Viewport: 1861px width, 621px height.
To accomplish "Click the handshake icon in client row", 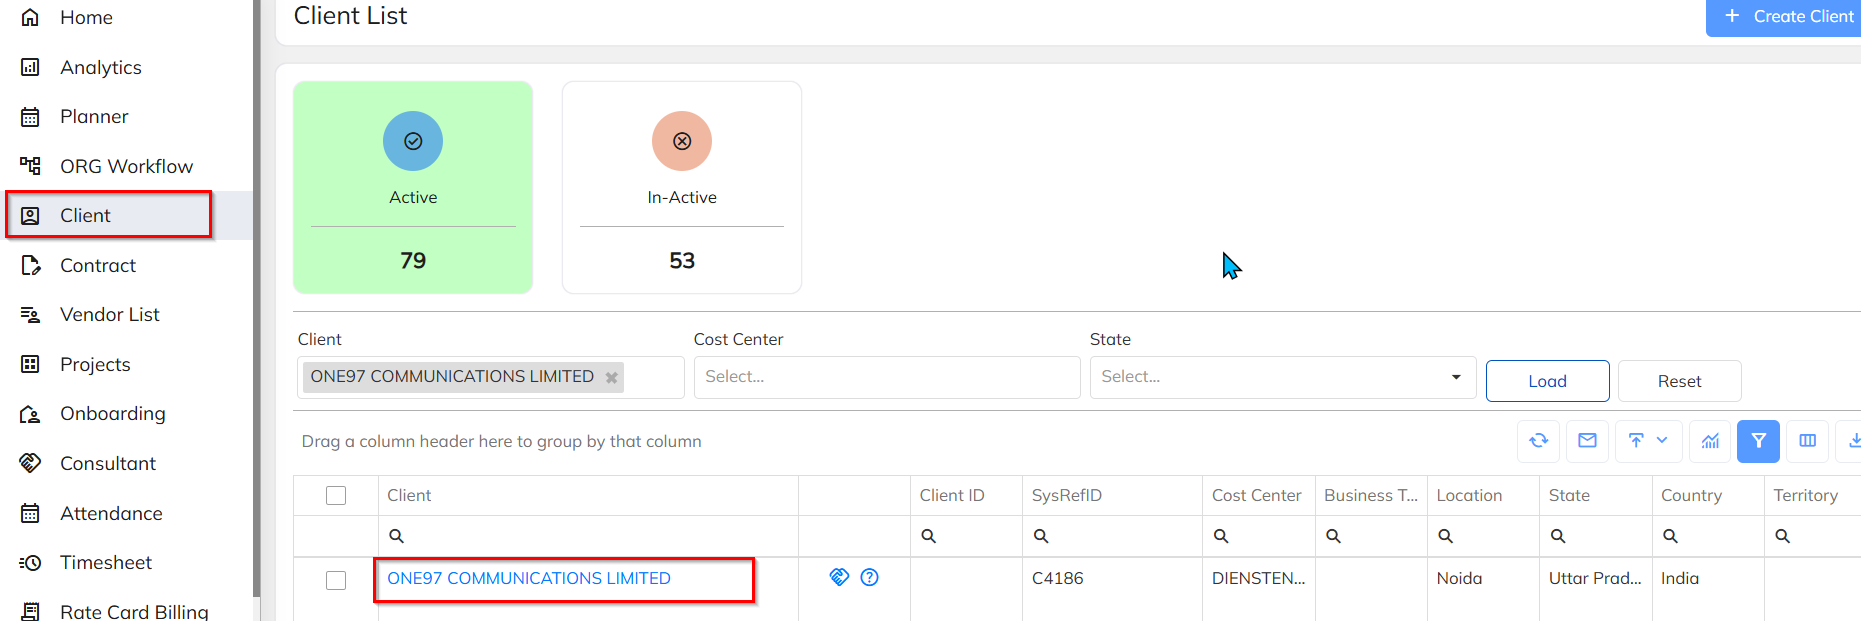I will pos(840,577).
